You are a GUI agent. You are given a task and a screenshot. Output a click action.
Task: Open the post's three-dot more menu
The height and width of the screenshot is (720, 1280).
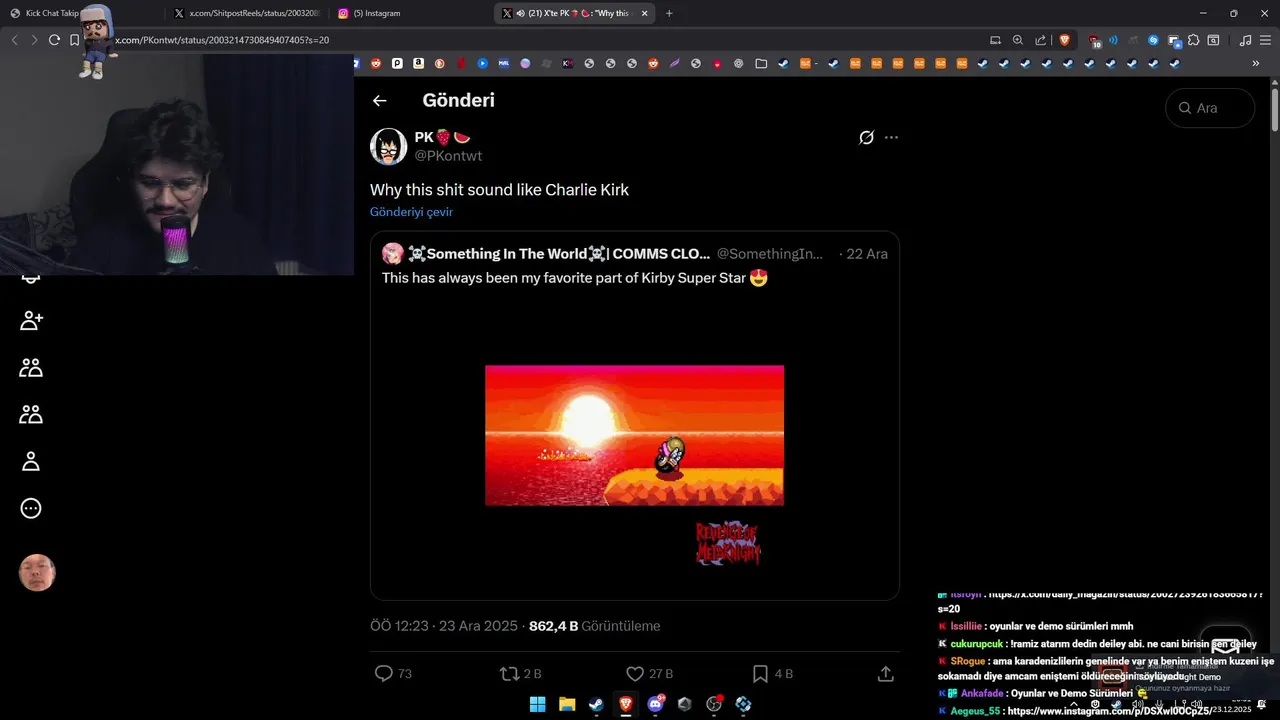click(x=891, y=137)
